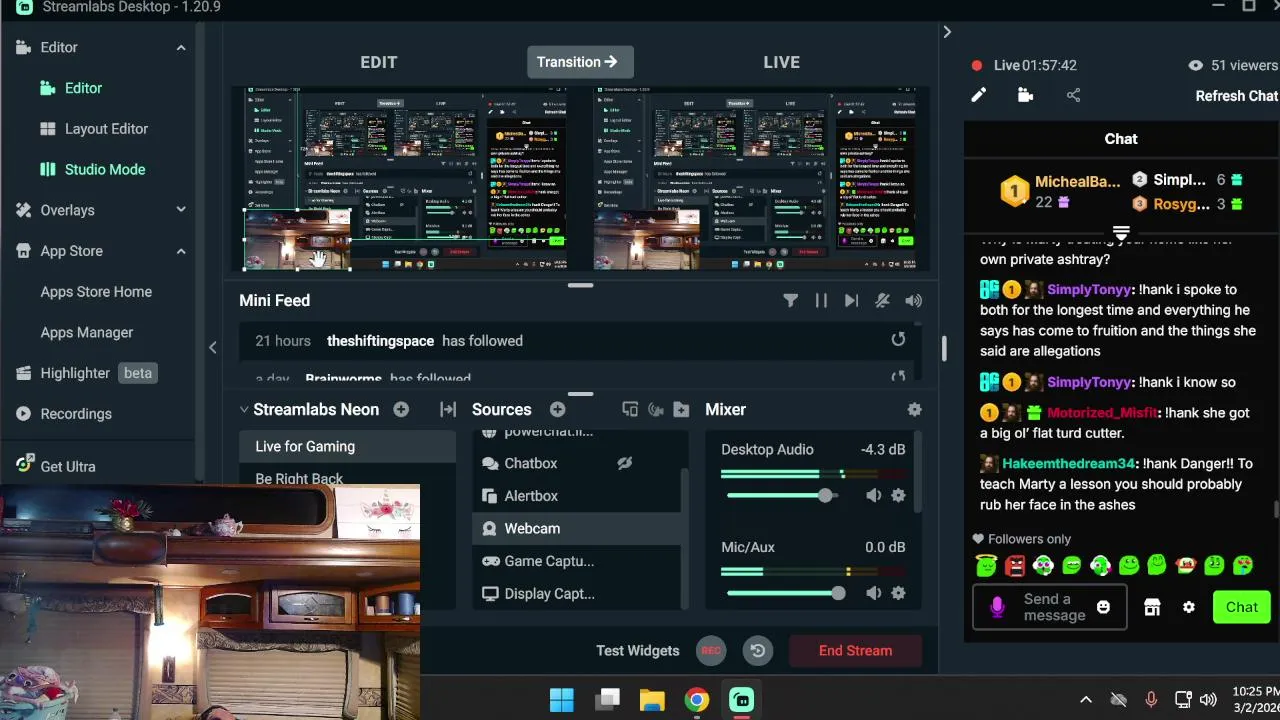Collapse the App Store section
The height and width of the screenshot is (720, 1280).
point(181,251)
